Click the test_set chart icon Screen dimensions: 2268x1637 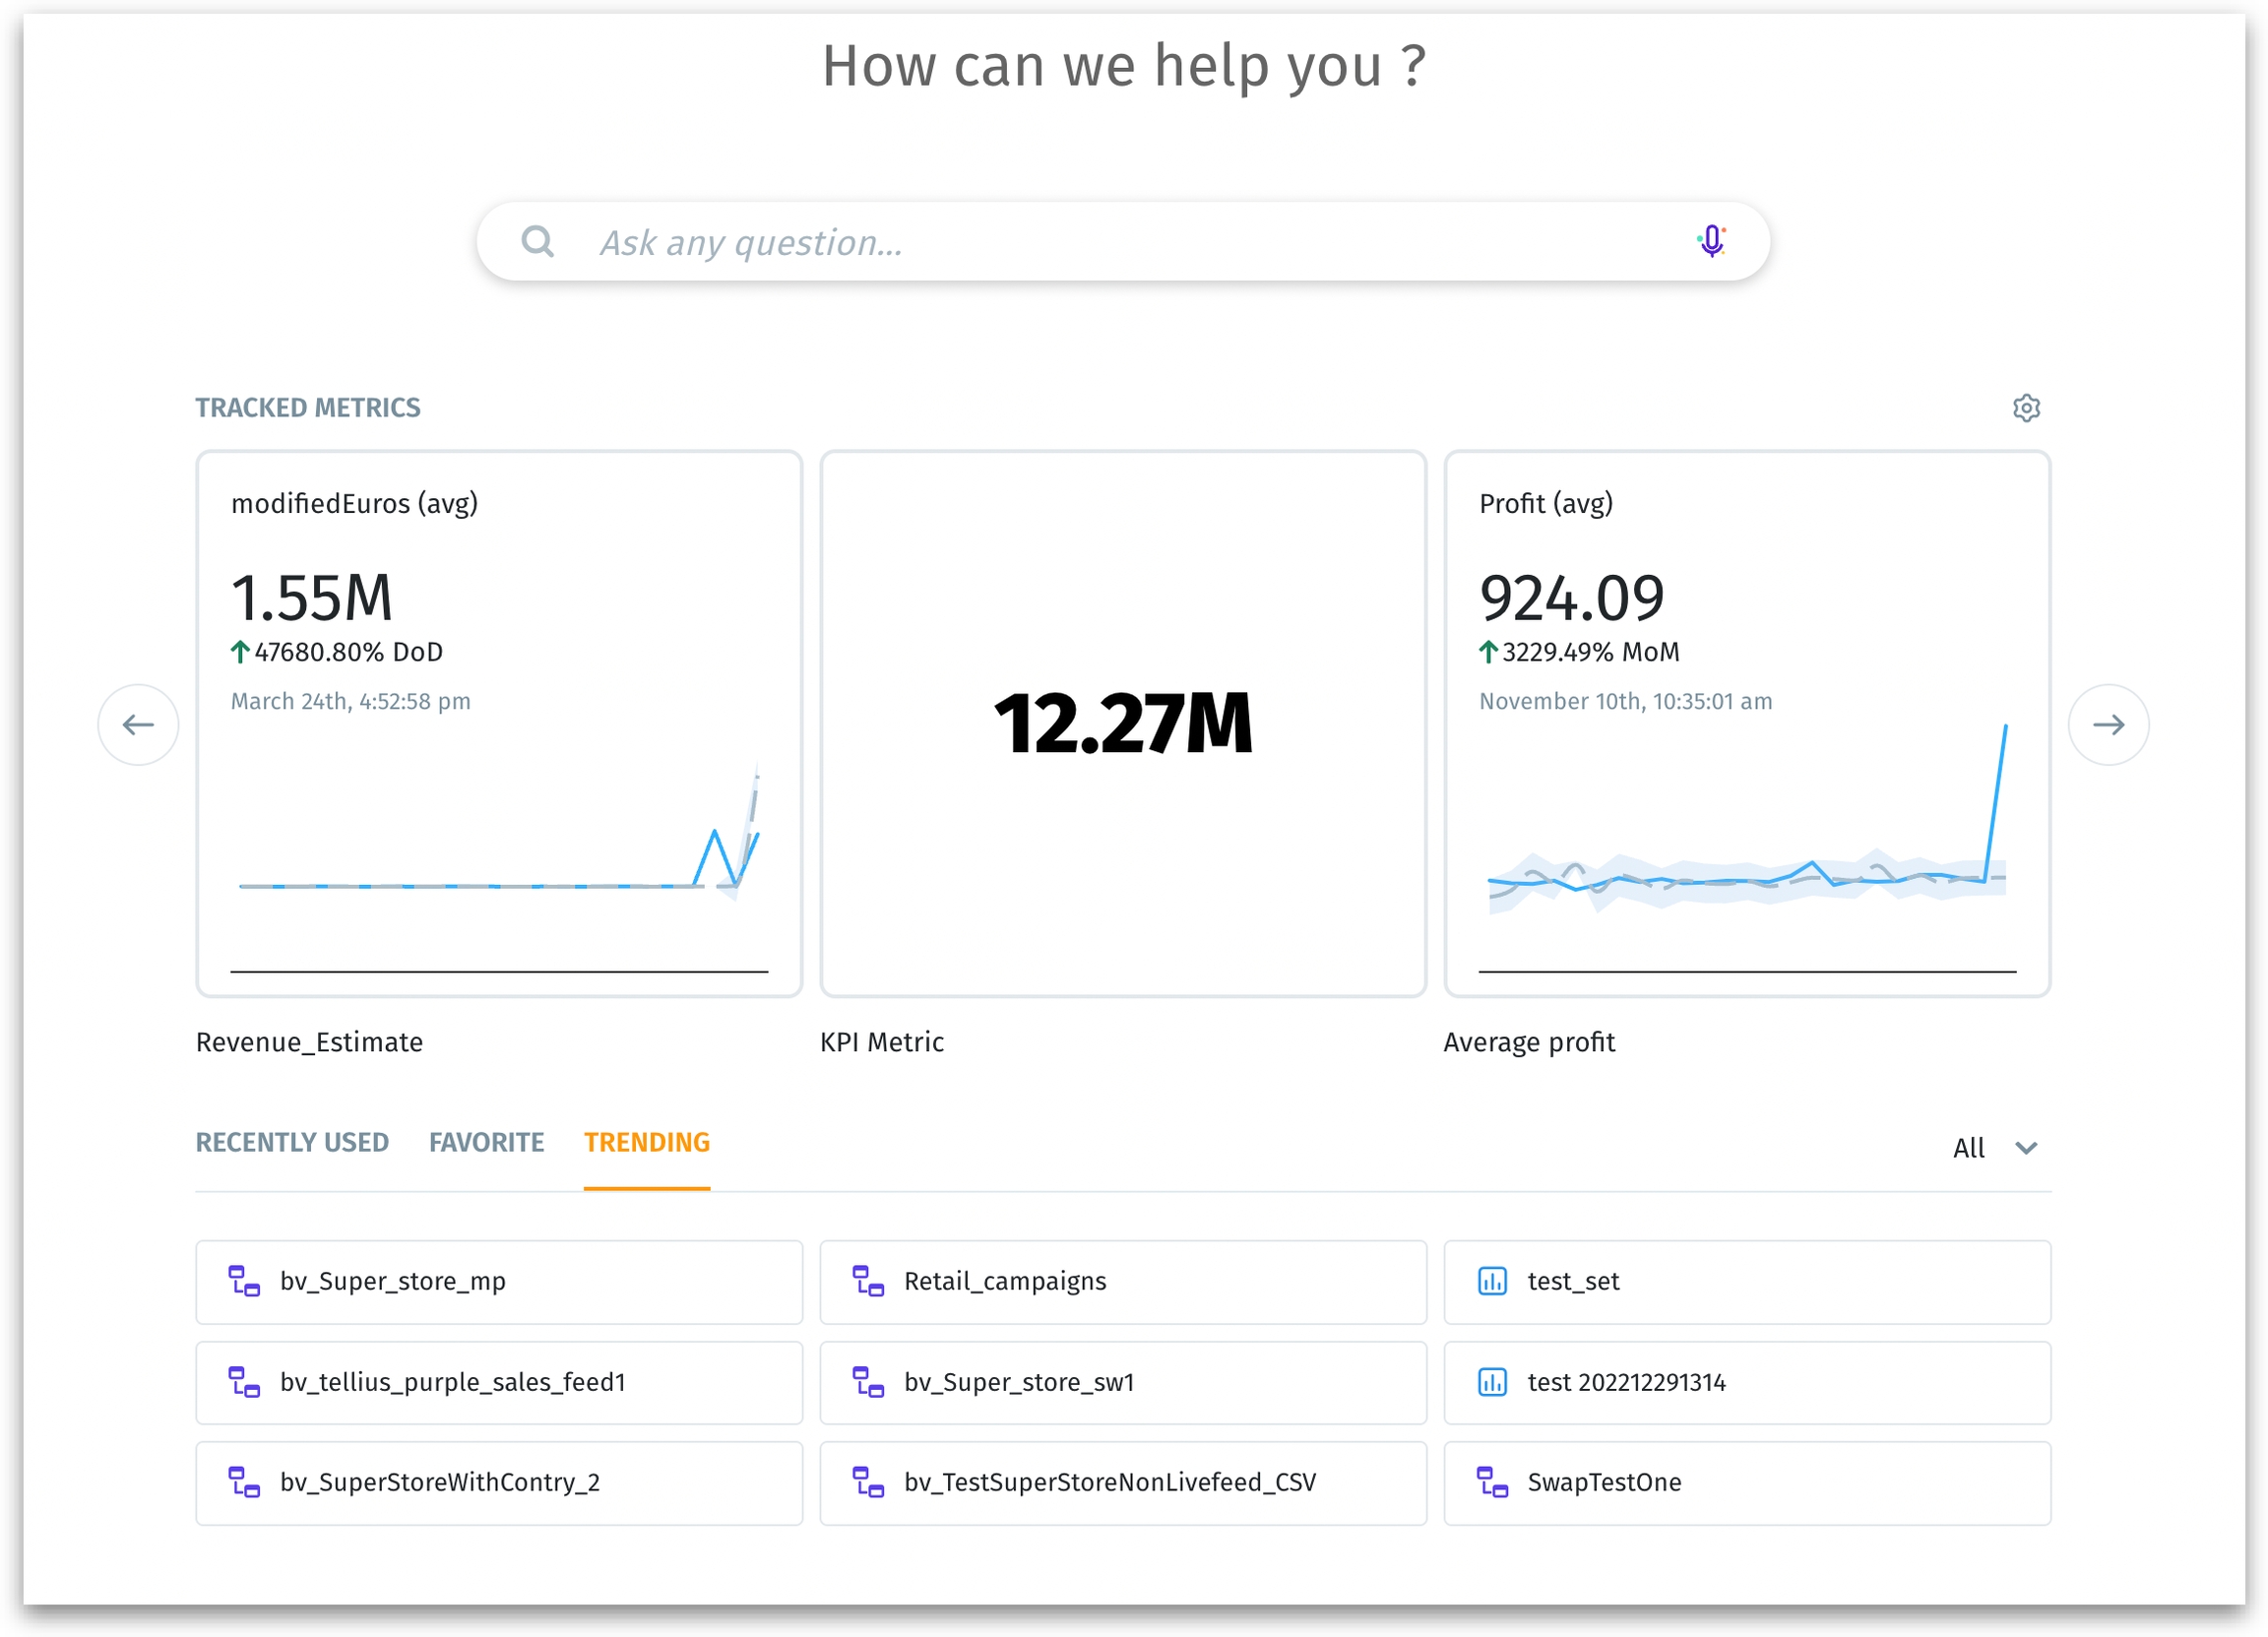[1492, 1281]
